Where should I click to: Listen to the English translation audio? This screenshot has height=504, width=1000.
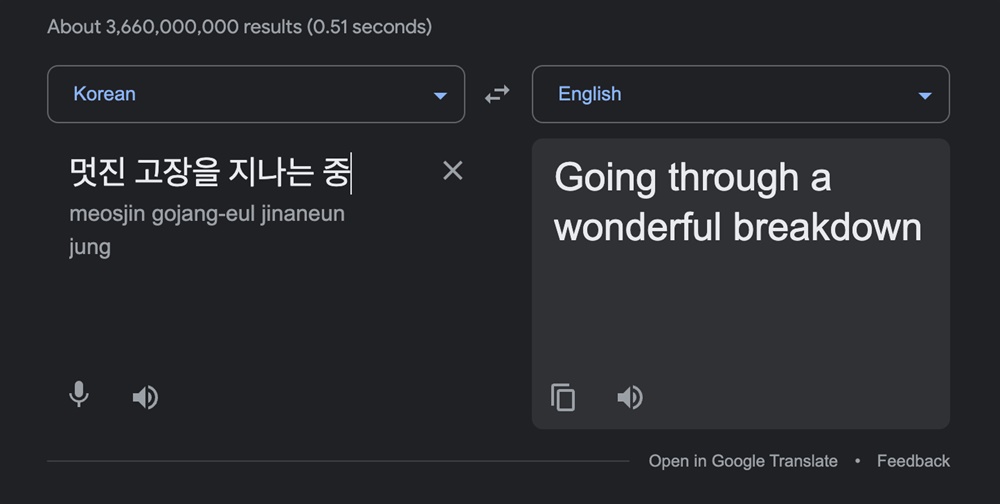point(630,397)
